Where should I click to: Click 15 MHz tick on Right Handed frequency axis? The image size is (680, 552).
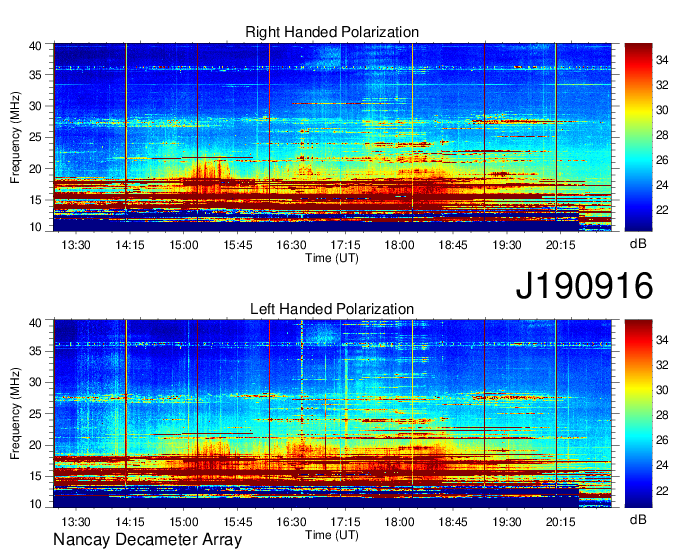pyautogui.click(x=35, y=200)
